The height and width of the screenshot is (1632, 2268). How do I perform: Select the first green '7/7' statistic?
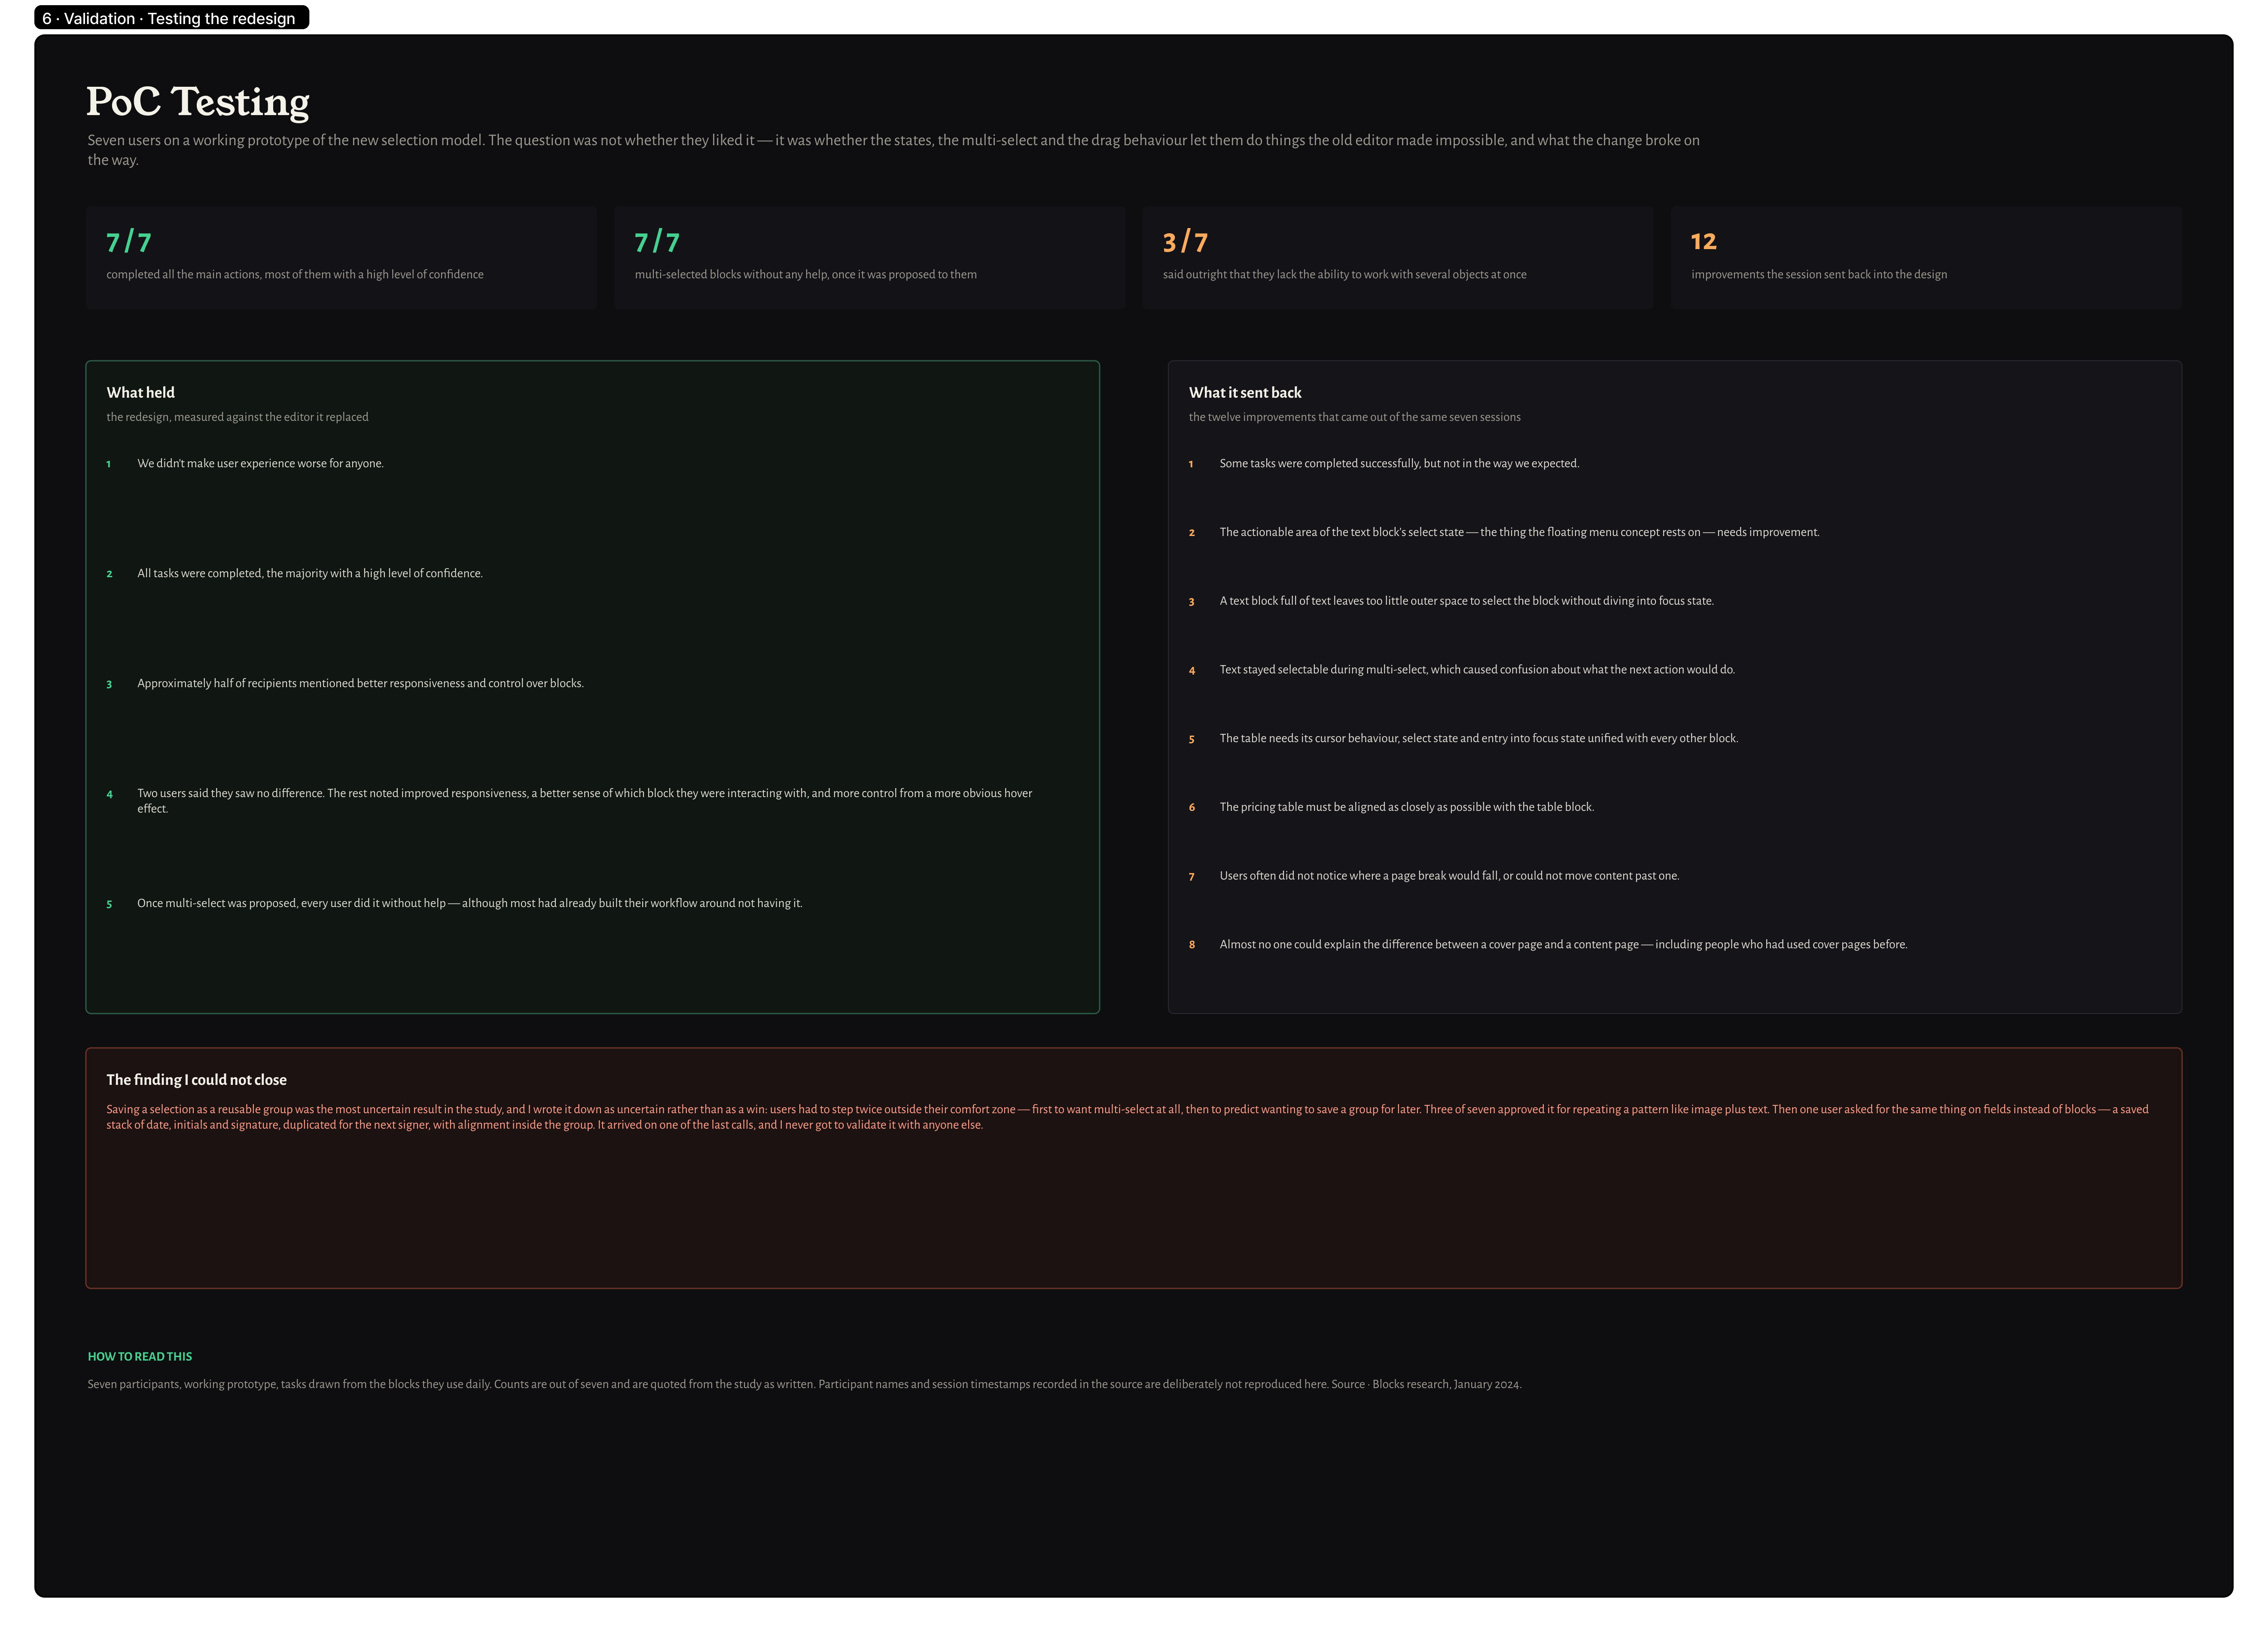(x=129, y=242)
